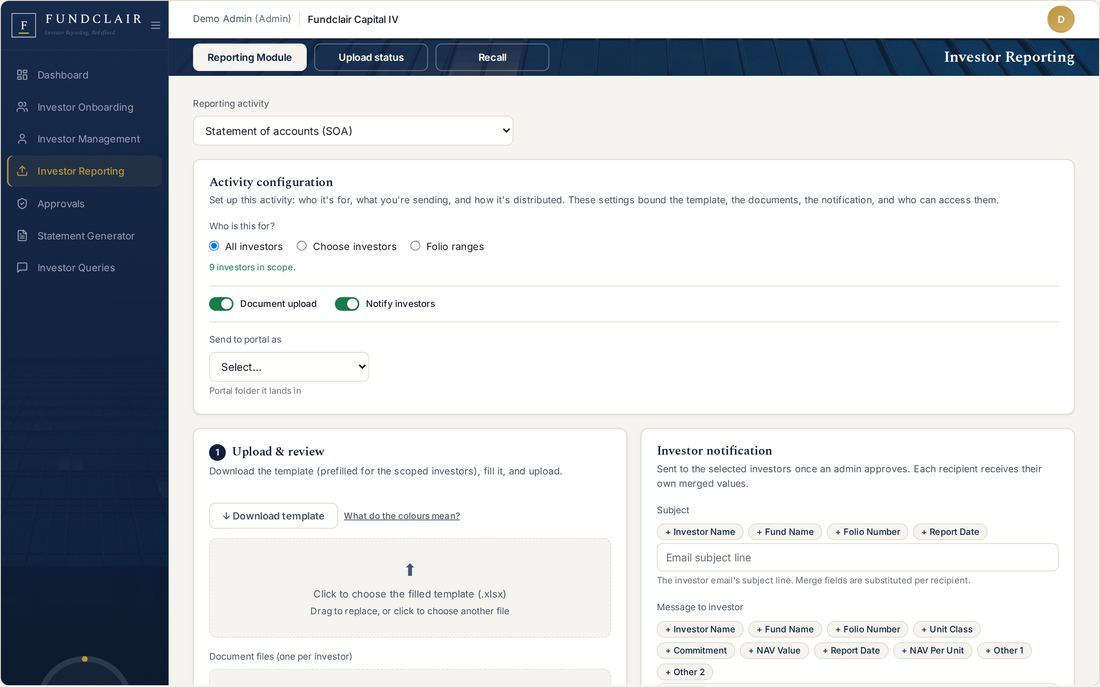Open the user avatar D menu
The height and width of the screenshot is (687, 1100).
pyautogui.click(x=1061, y=19)
